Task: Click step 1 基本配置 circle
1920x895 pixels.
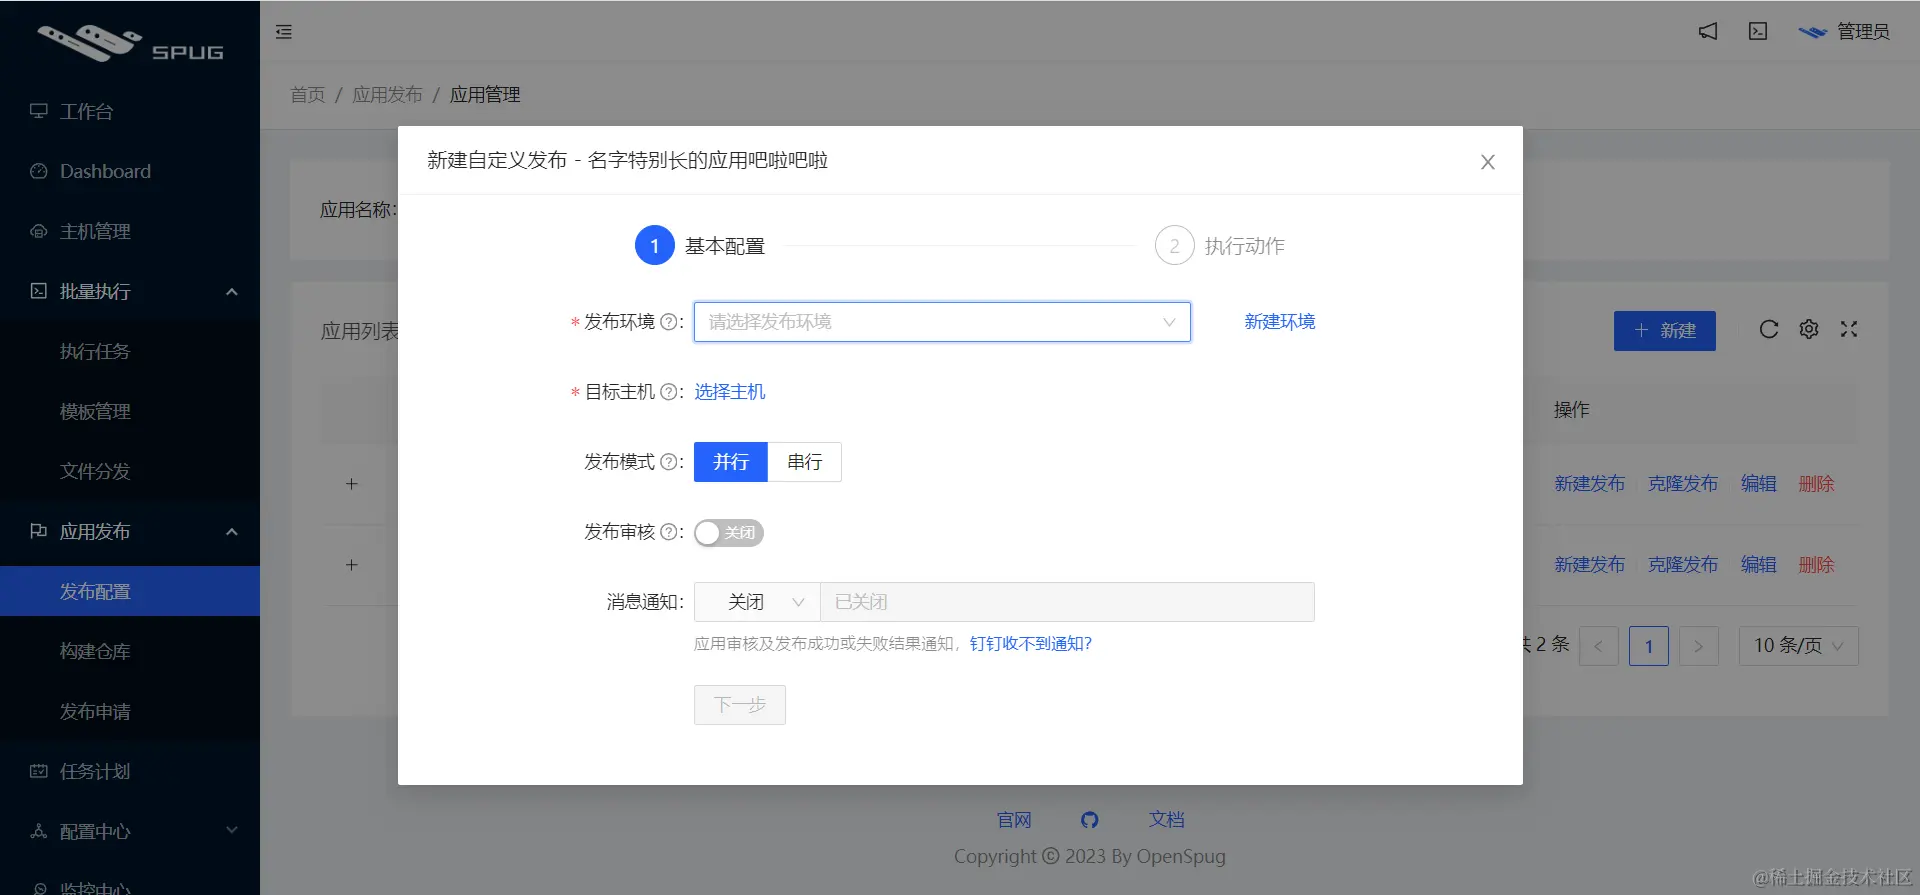Action: tap(655, 246)
